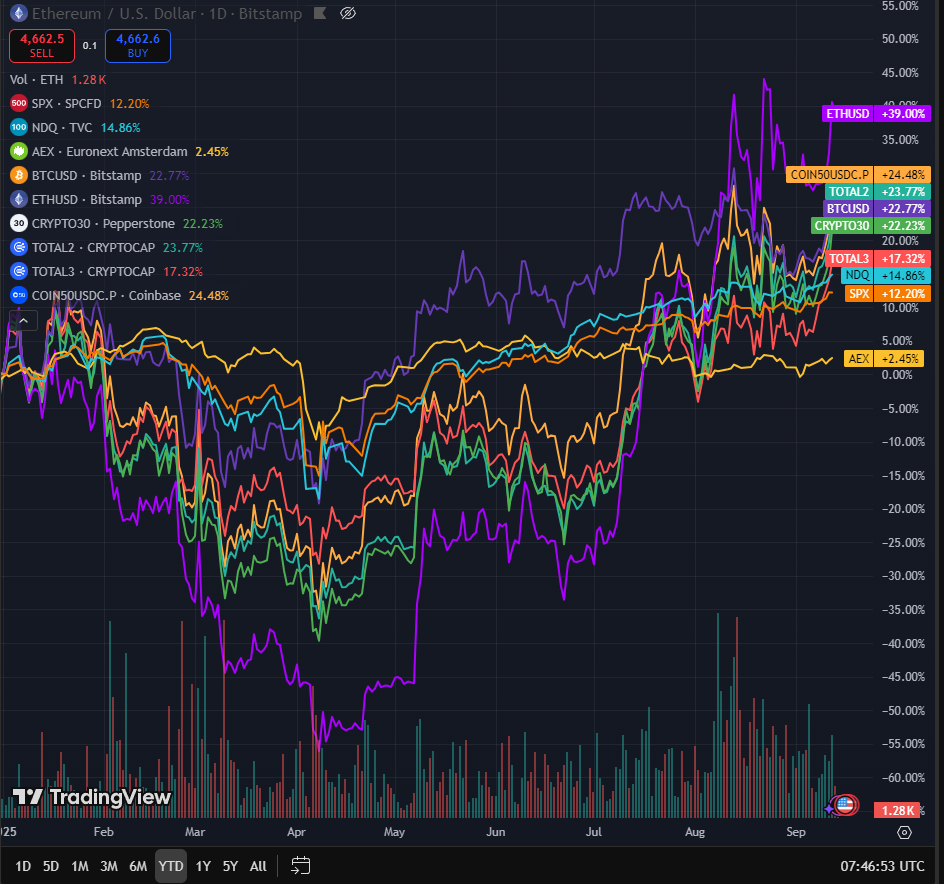This screenshot has width=944, height=884.
Task: Open the Go to date calendar icon
Action: [x=300, y=866]
